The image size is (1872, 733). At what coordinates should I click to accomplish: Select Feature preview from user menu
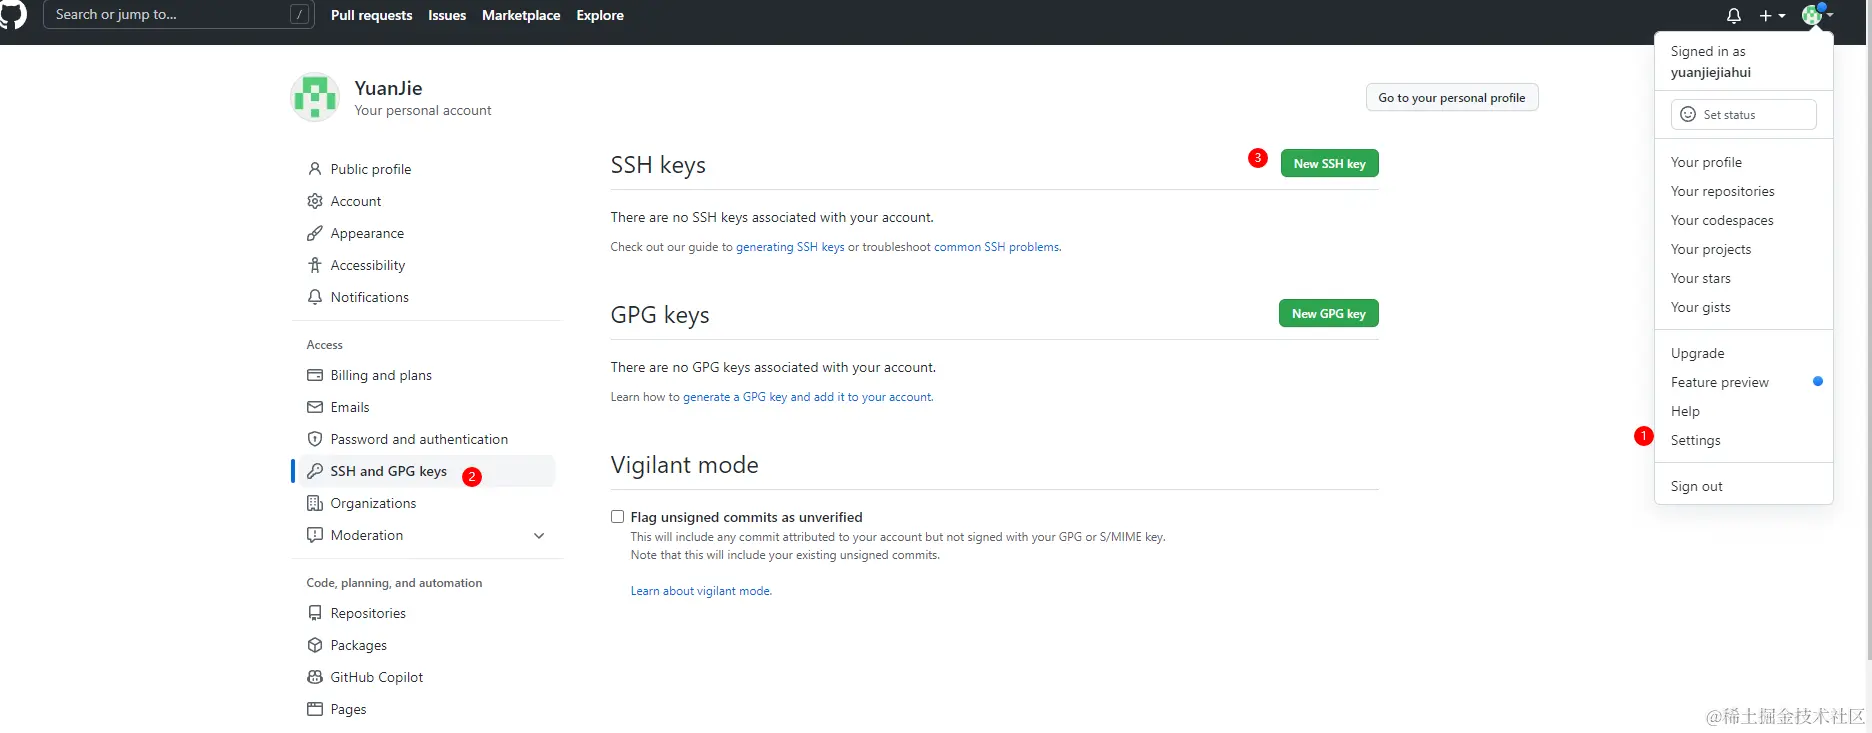[x=1743, y=382]
